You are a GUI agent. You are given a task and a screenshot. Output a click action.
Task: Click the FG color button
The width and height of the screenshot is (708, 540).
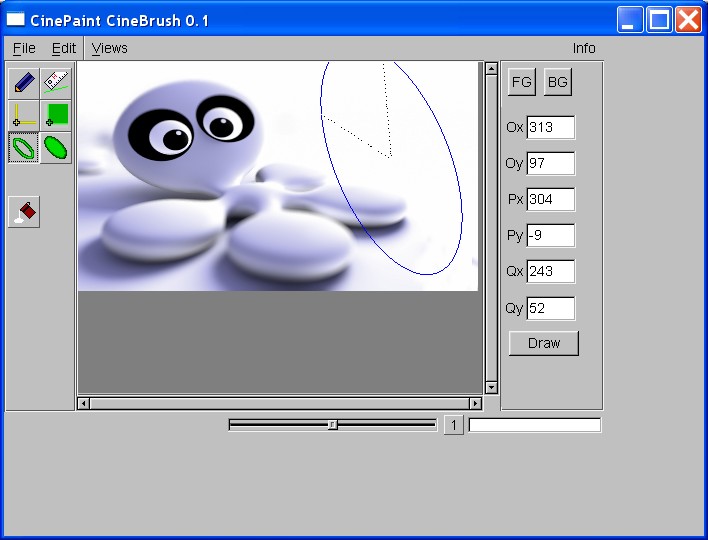(522, 82)
